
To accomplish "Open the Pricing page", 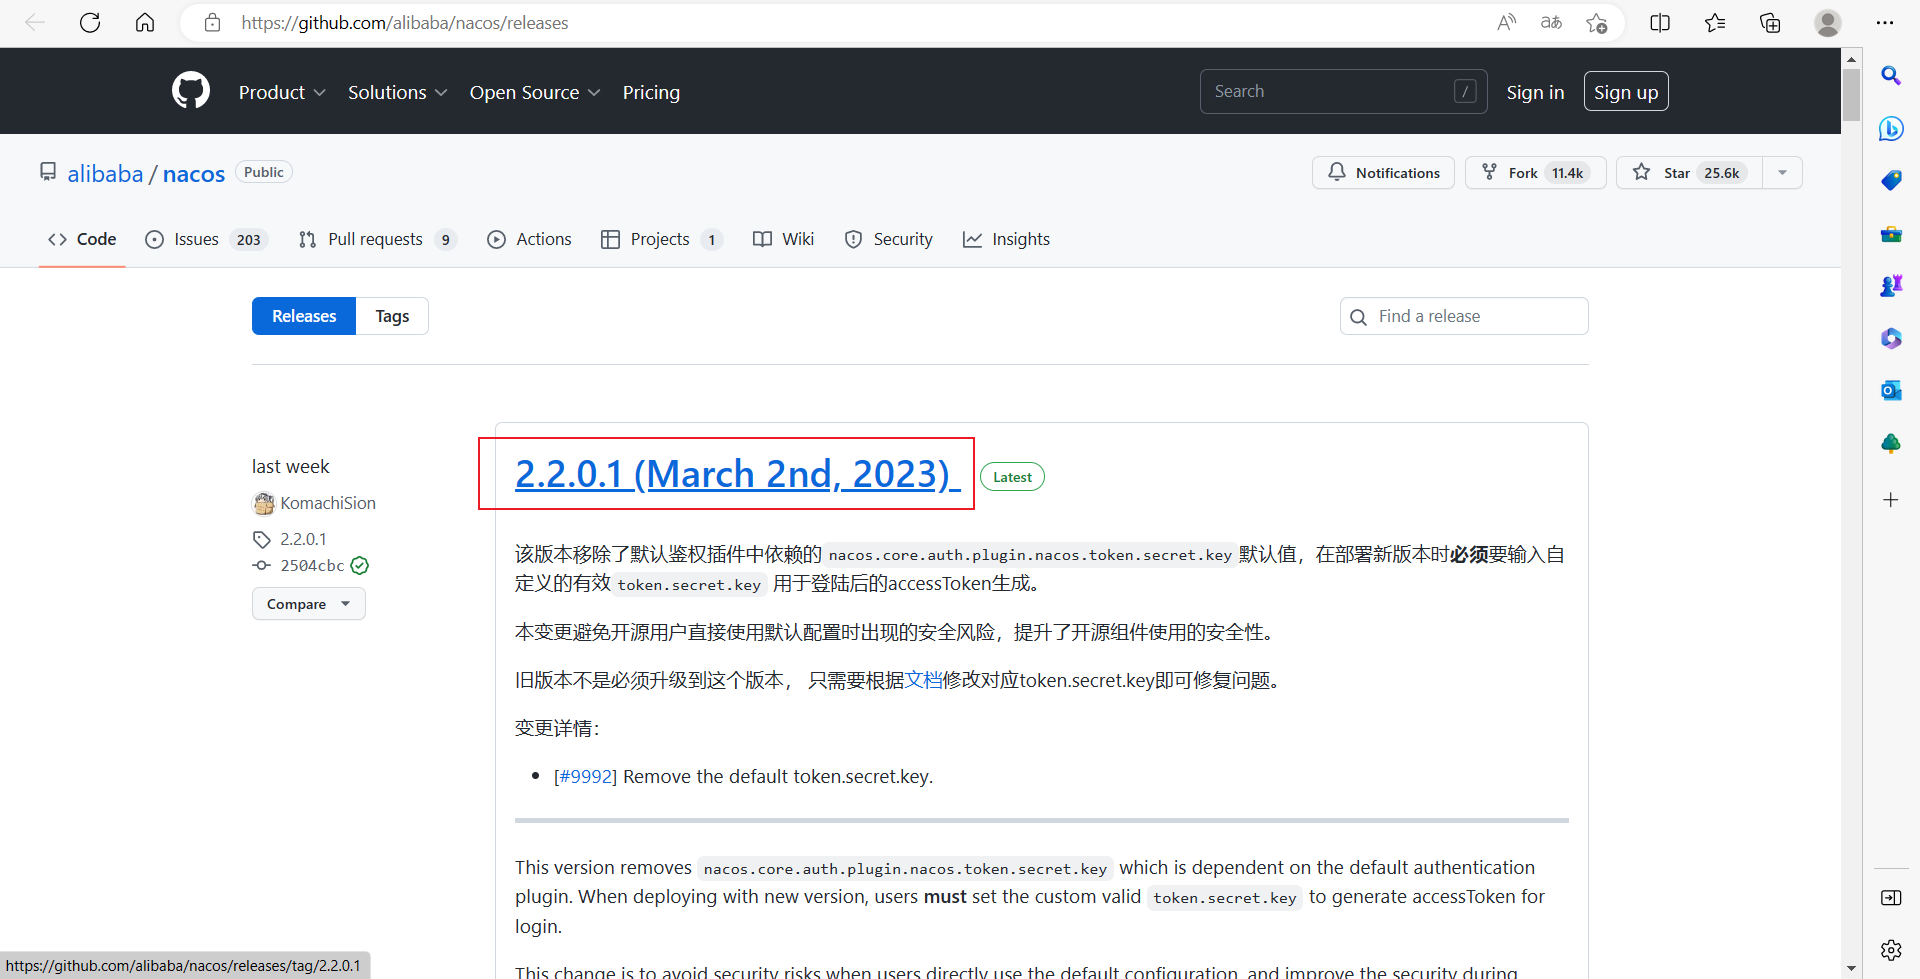I will coord(651,92).
